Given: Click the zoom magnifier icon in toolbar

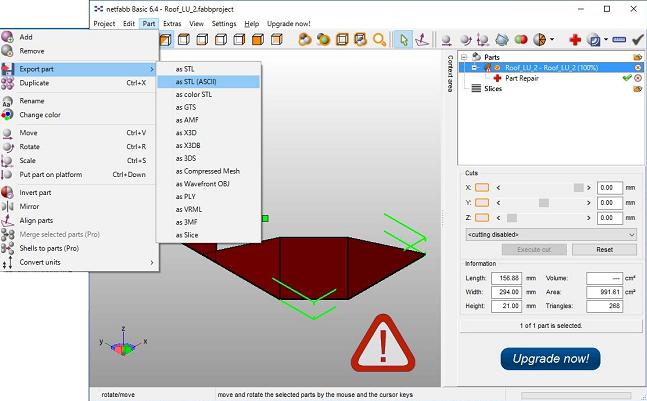Looking at the screenshot, I should pos(380,40).
